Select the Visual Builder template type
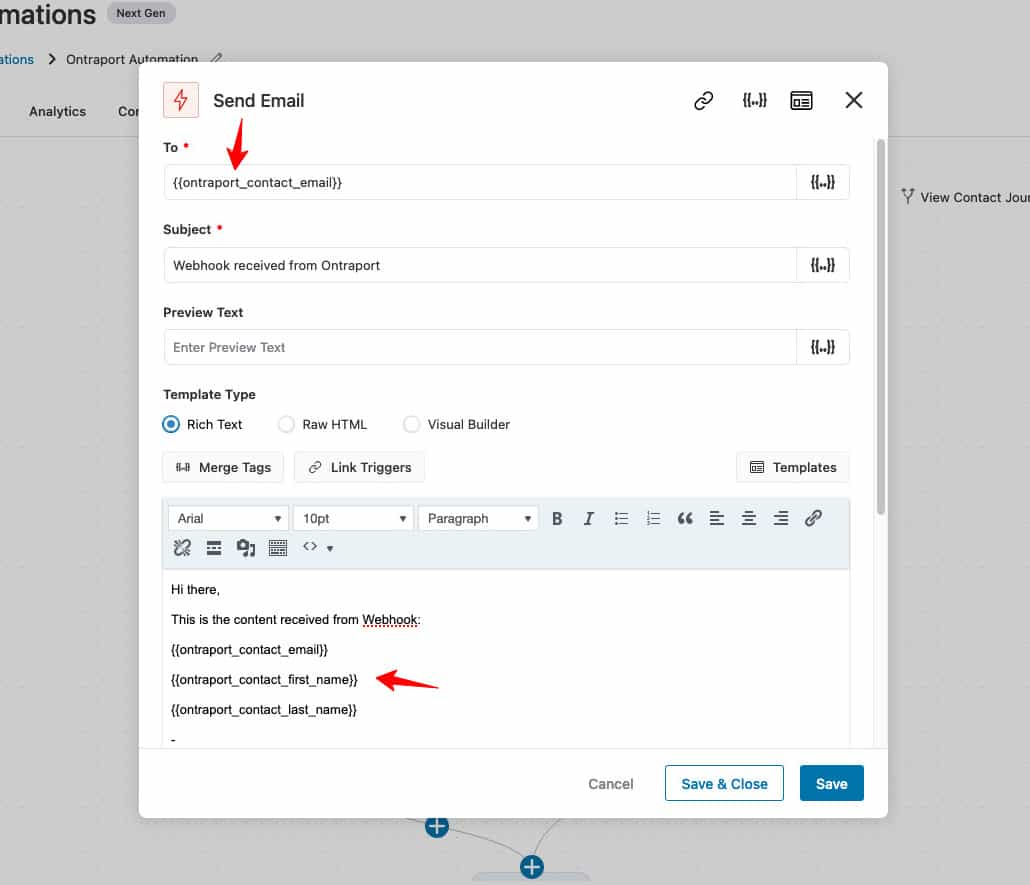1030x885 pixels. pyautogui.click(x=411, y=424)
